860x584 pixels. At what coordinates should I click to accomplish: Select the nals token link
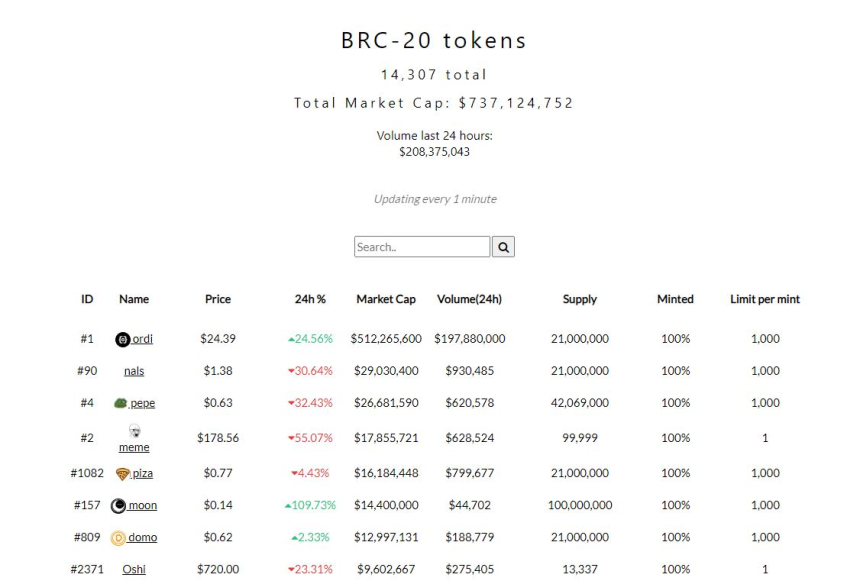coord(133,370)
